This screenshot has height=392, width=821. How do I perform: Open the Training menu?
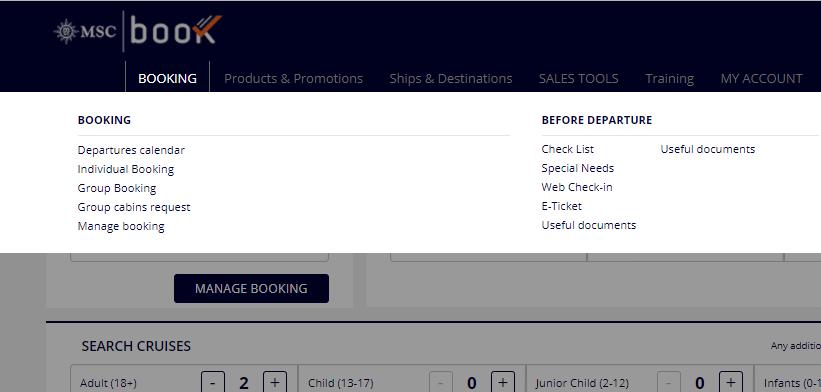pyautogui.click(x=670, y=79)
